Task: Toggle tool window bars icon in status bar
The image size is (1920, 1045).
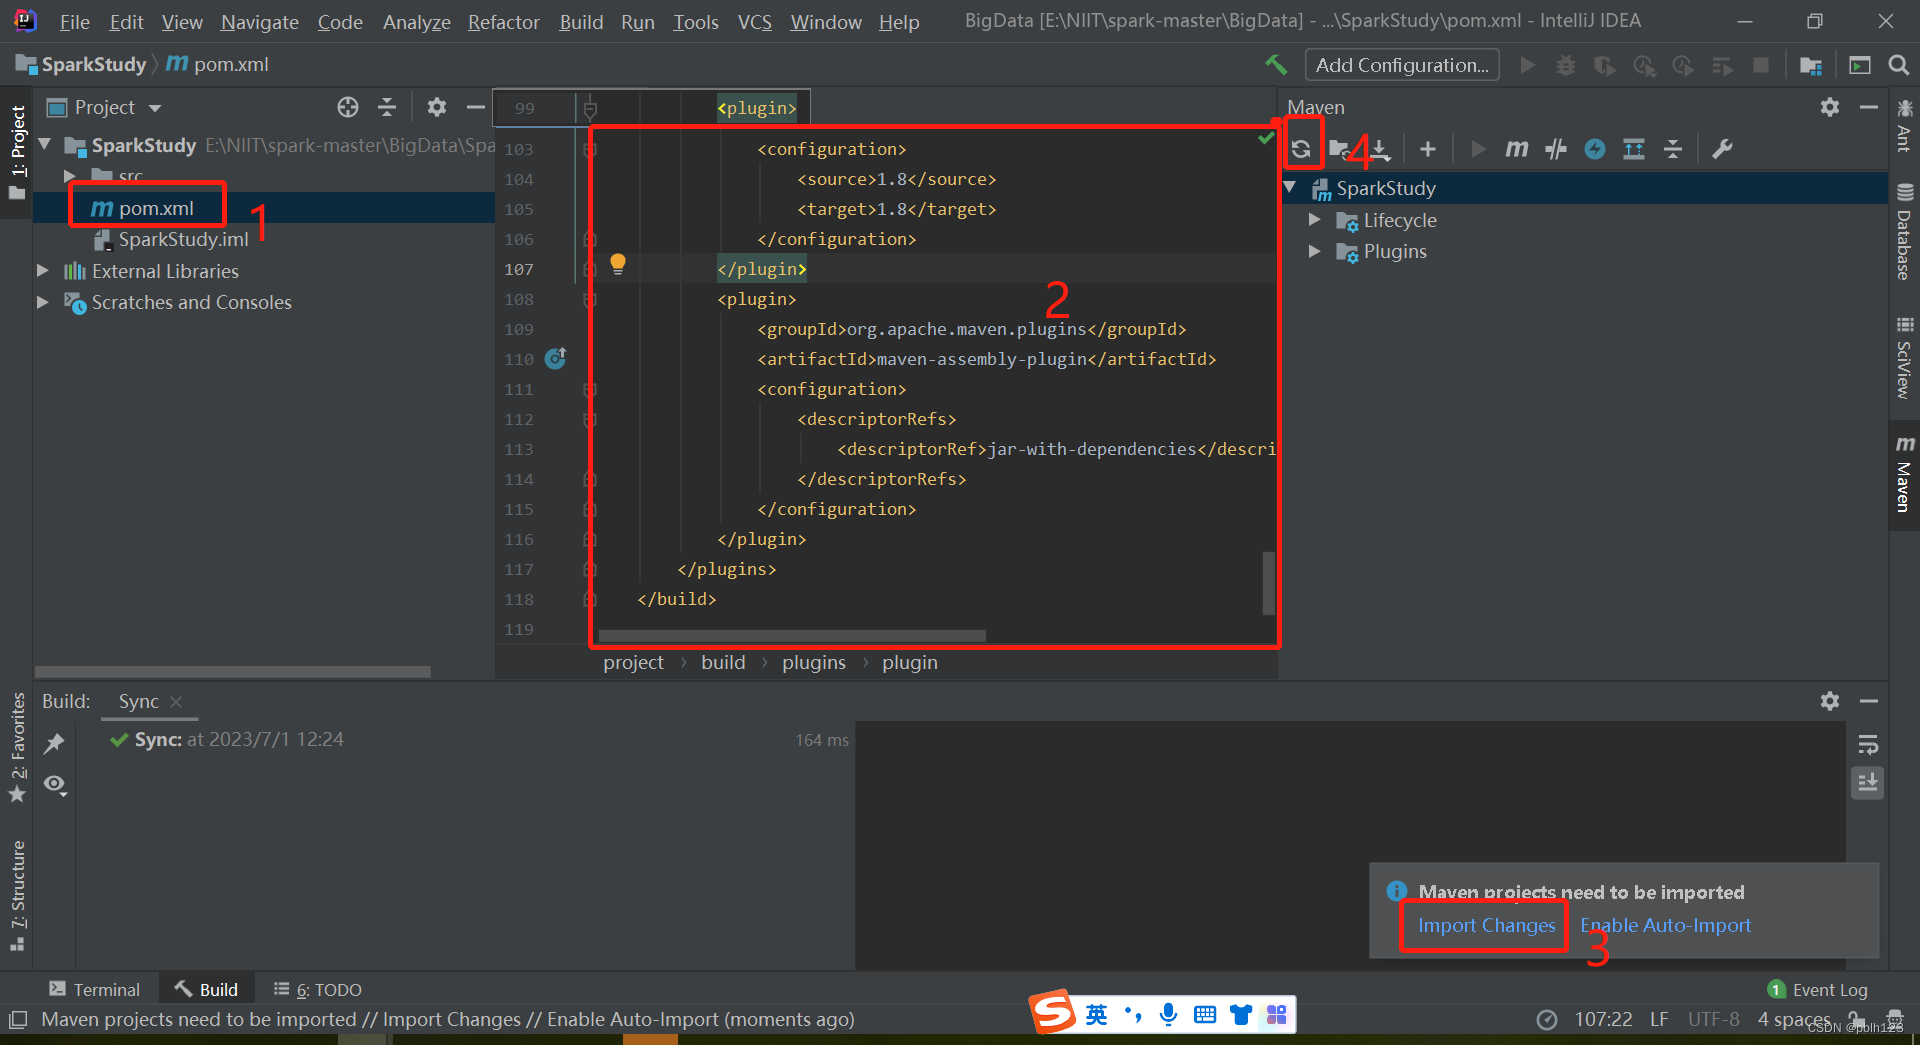Action: click(18, 1020)
